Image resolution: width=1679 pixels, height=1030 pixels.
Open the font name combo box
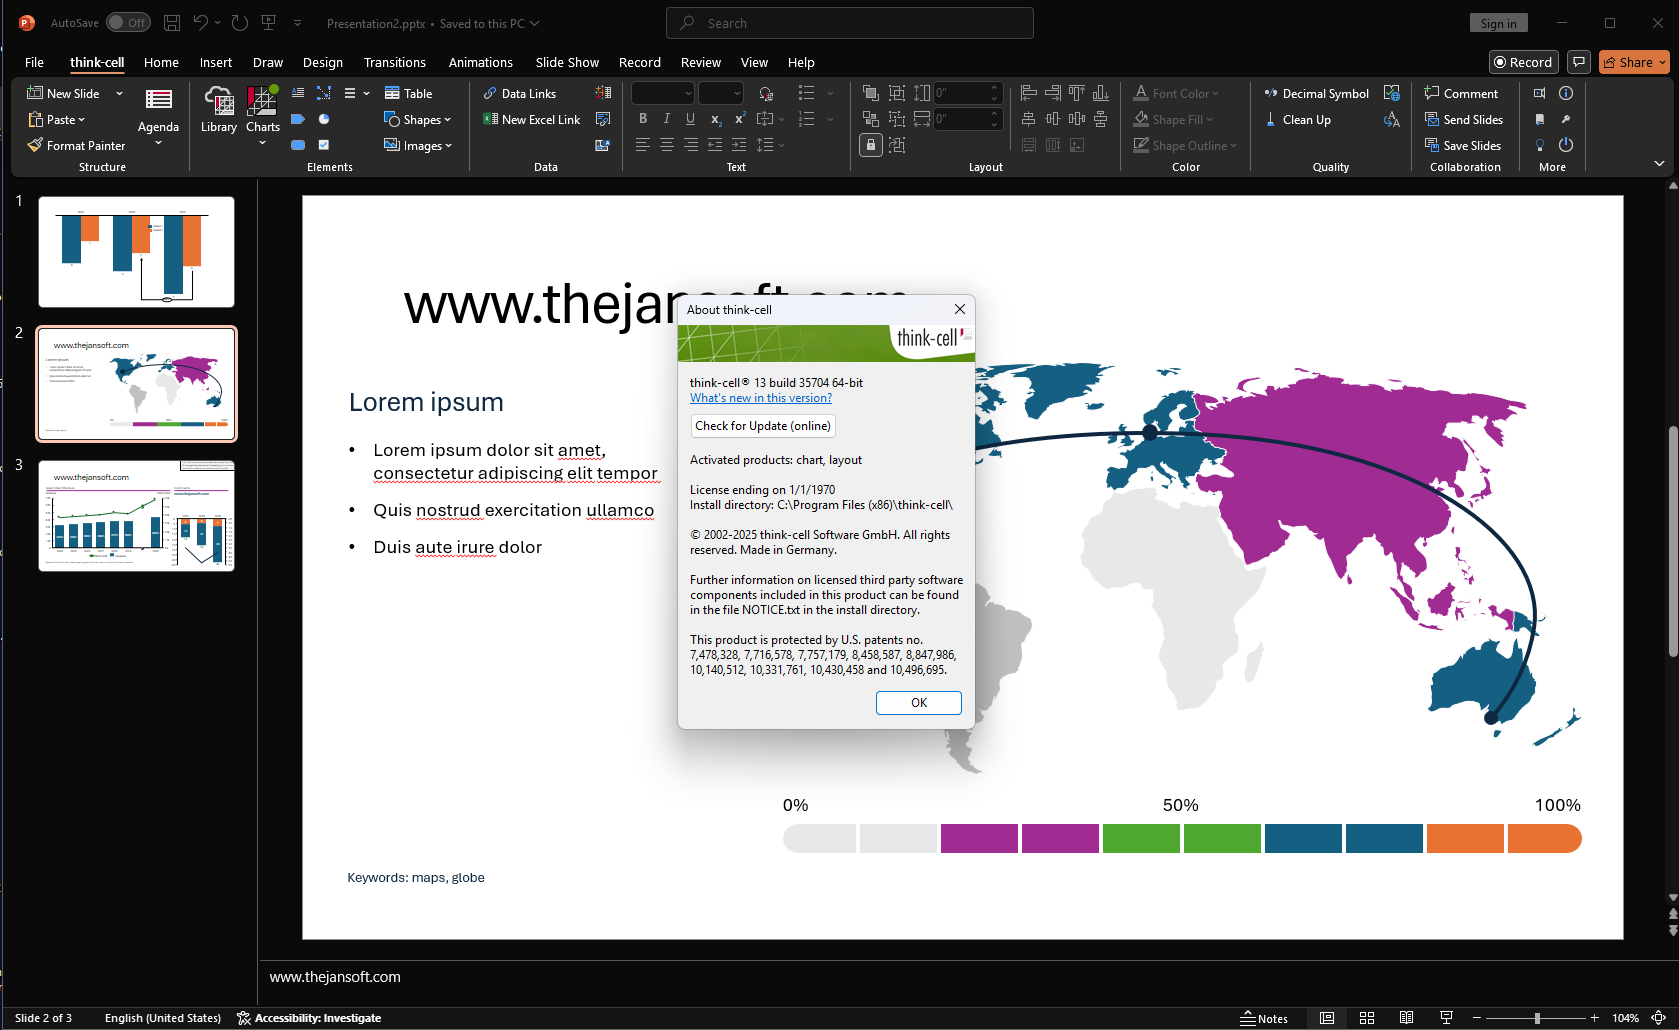[662, 93]
